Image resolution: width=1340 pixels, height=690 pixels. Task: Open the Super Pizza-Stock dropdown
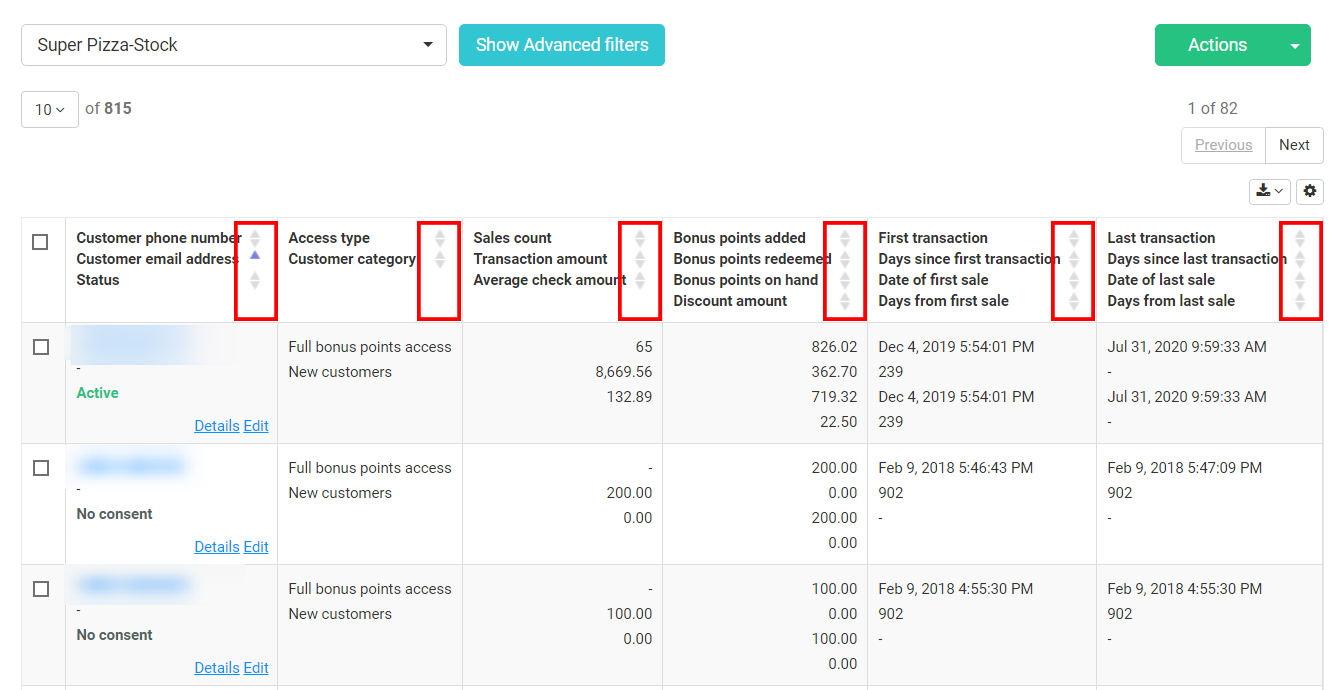[x=234, y=45]
